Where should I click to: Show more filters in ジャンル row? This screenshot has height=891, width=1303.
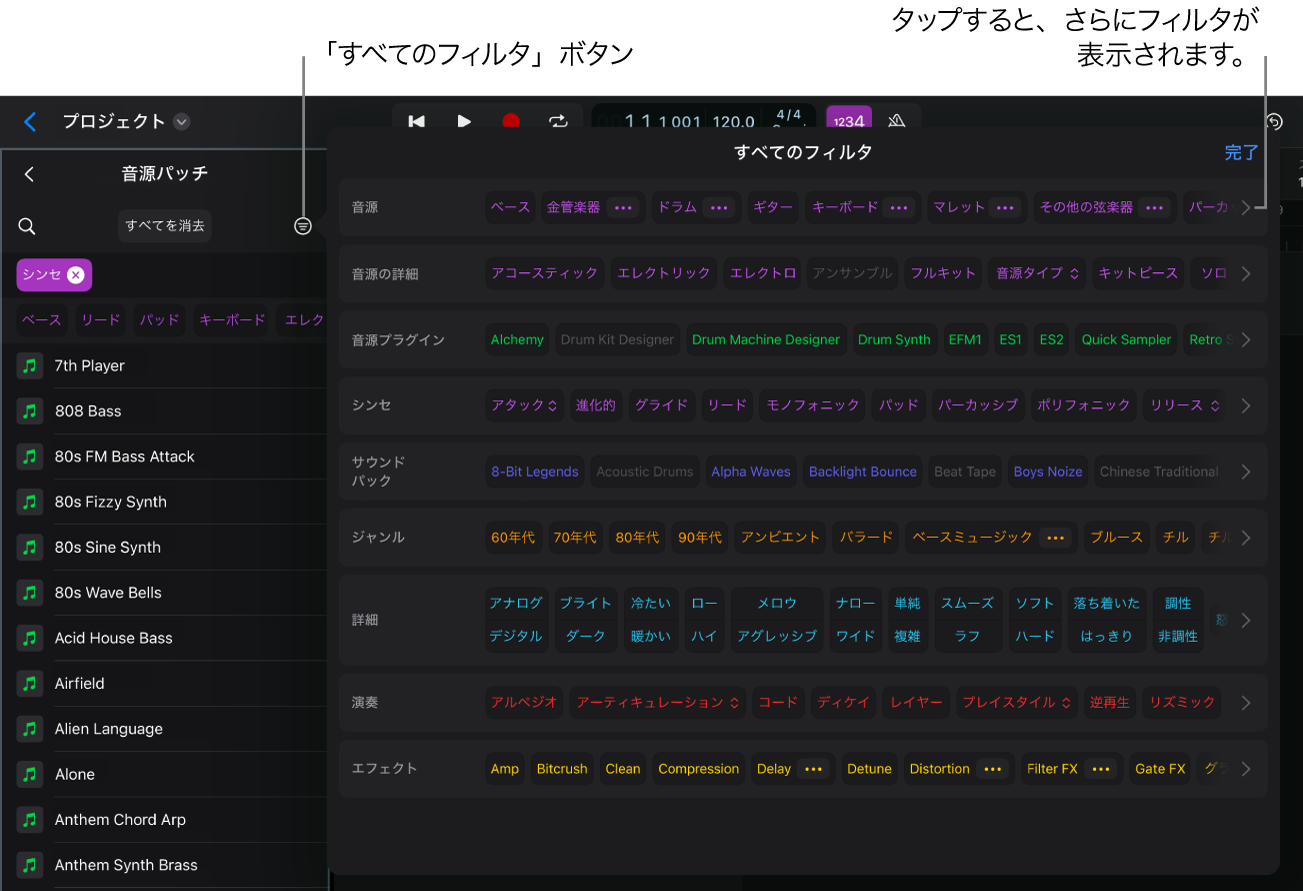tap(1246, 538)
